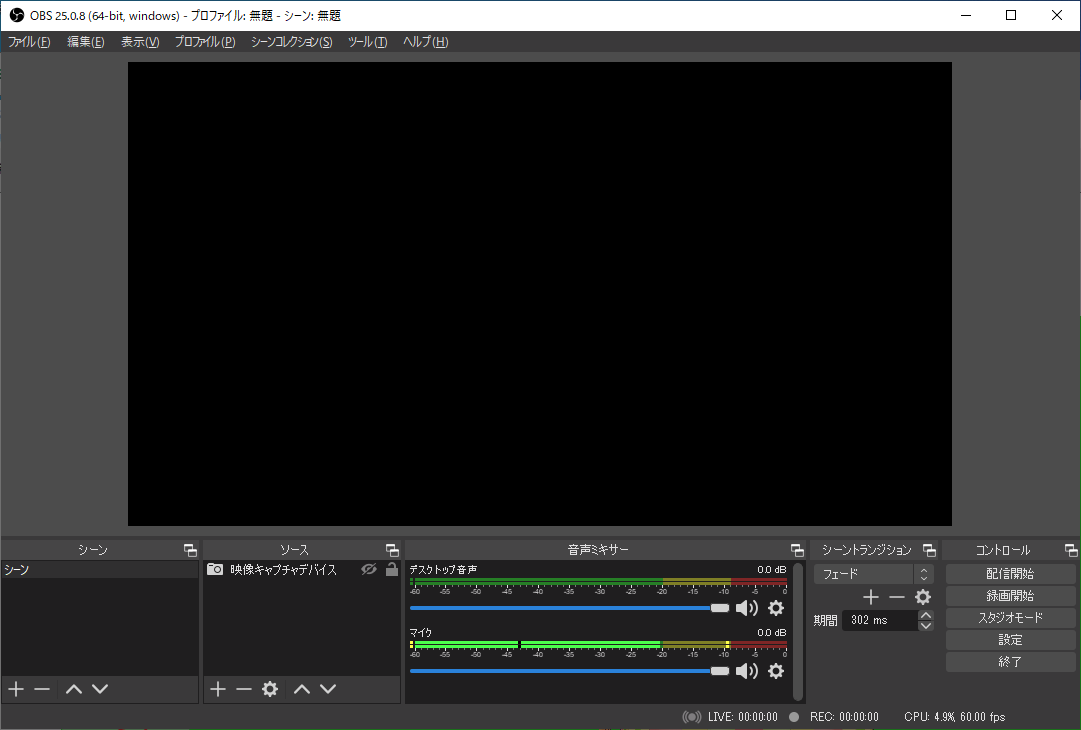Open the プロファイル(P) menu
1081x730 pixels.
[x=205, y=42]
